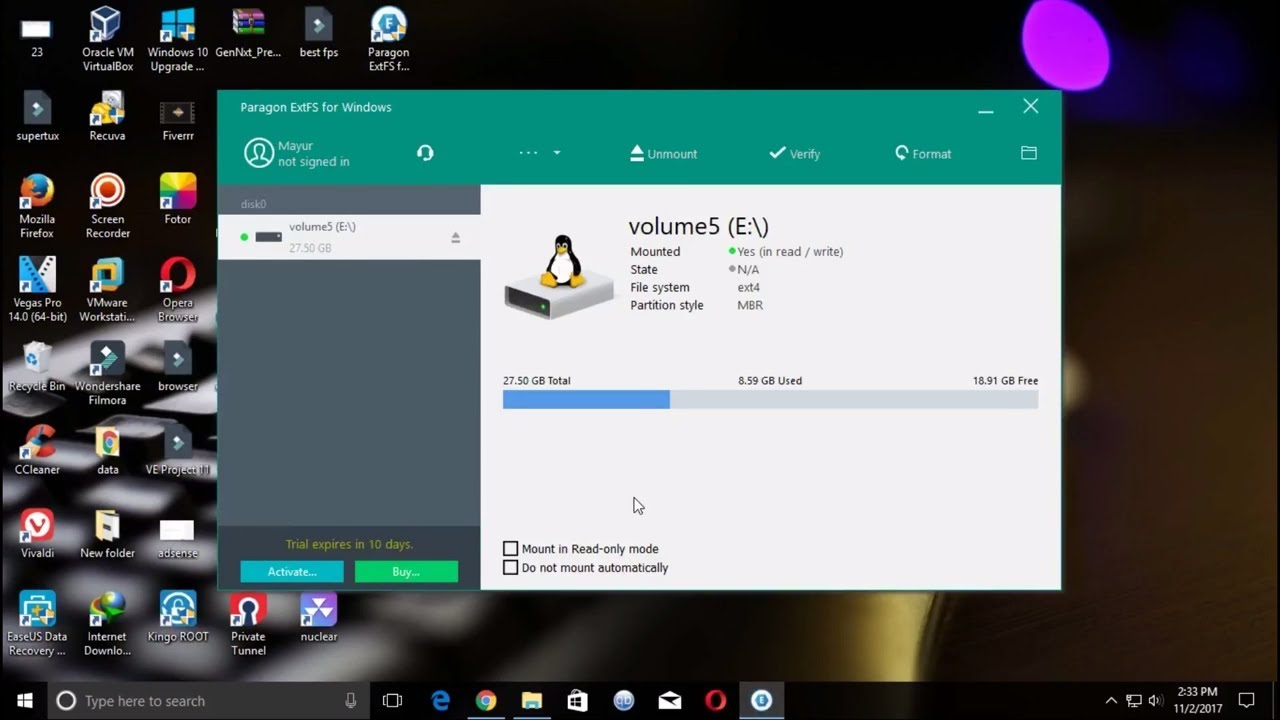Click the taskbar search box
This screenshot has height=720, width=1280.
tap(208, 701)
